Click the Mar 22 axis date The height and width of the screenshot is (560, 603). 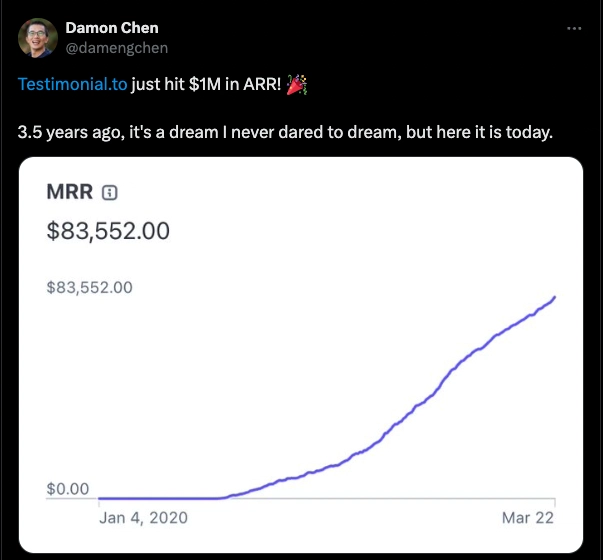(528, 518)
